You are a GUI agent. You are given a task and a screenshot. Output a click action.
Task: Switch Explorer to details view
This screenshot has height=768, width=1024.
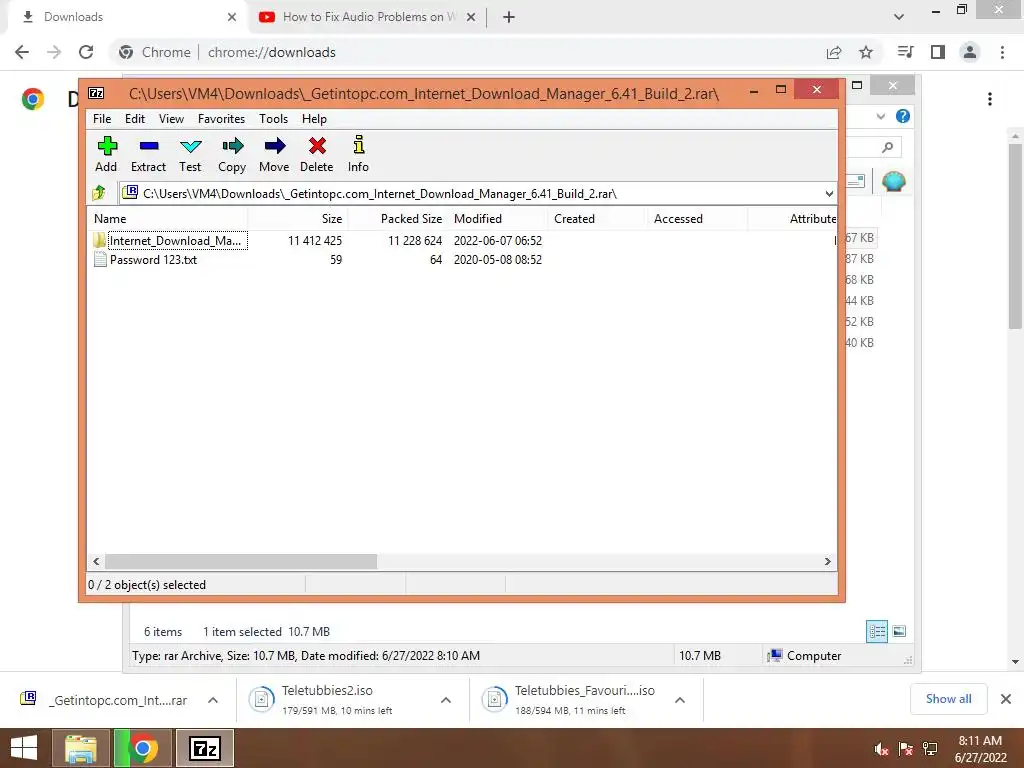coord(877,632)
